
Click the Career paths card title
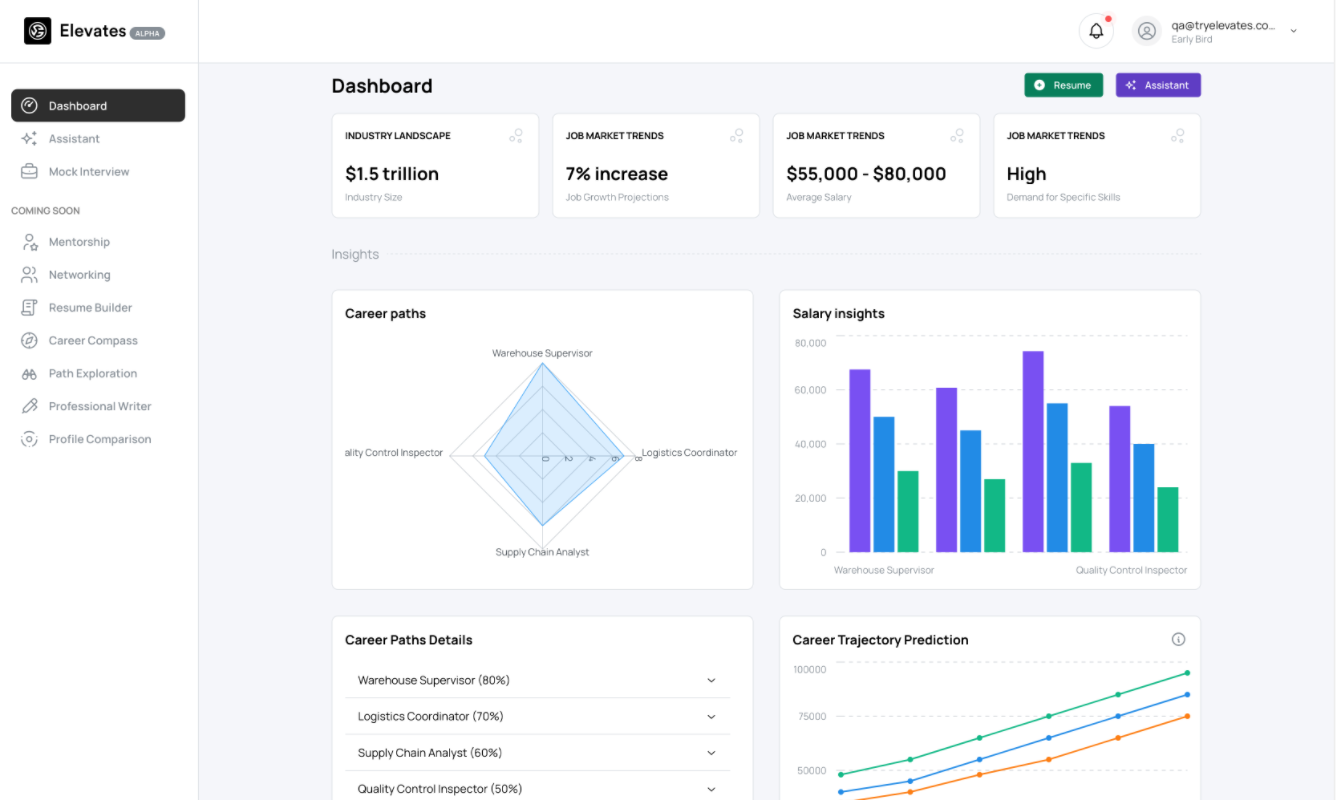point(385,314)
